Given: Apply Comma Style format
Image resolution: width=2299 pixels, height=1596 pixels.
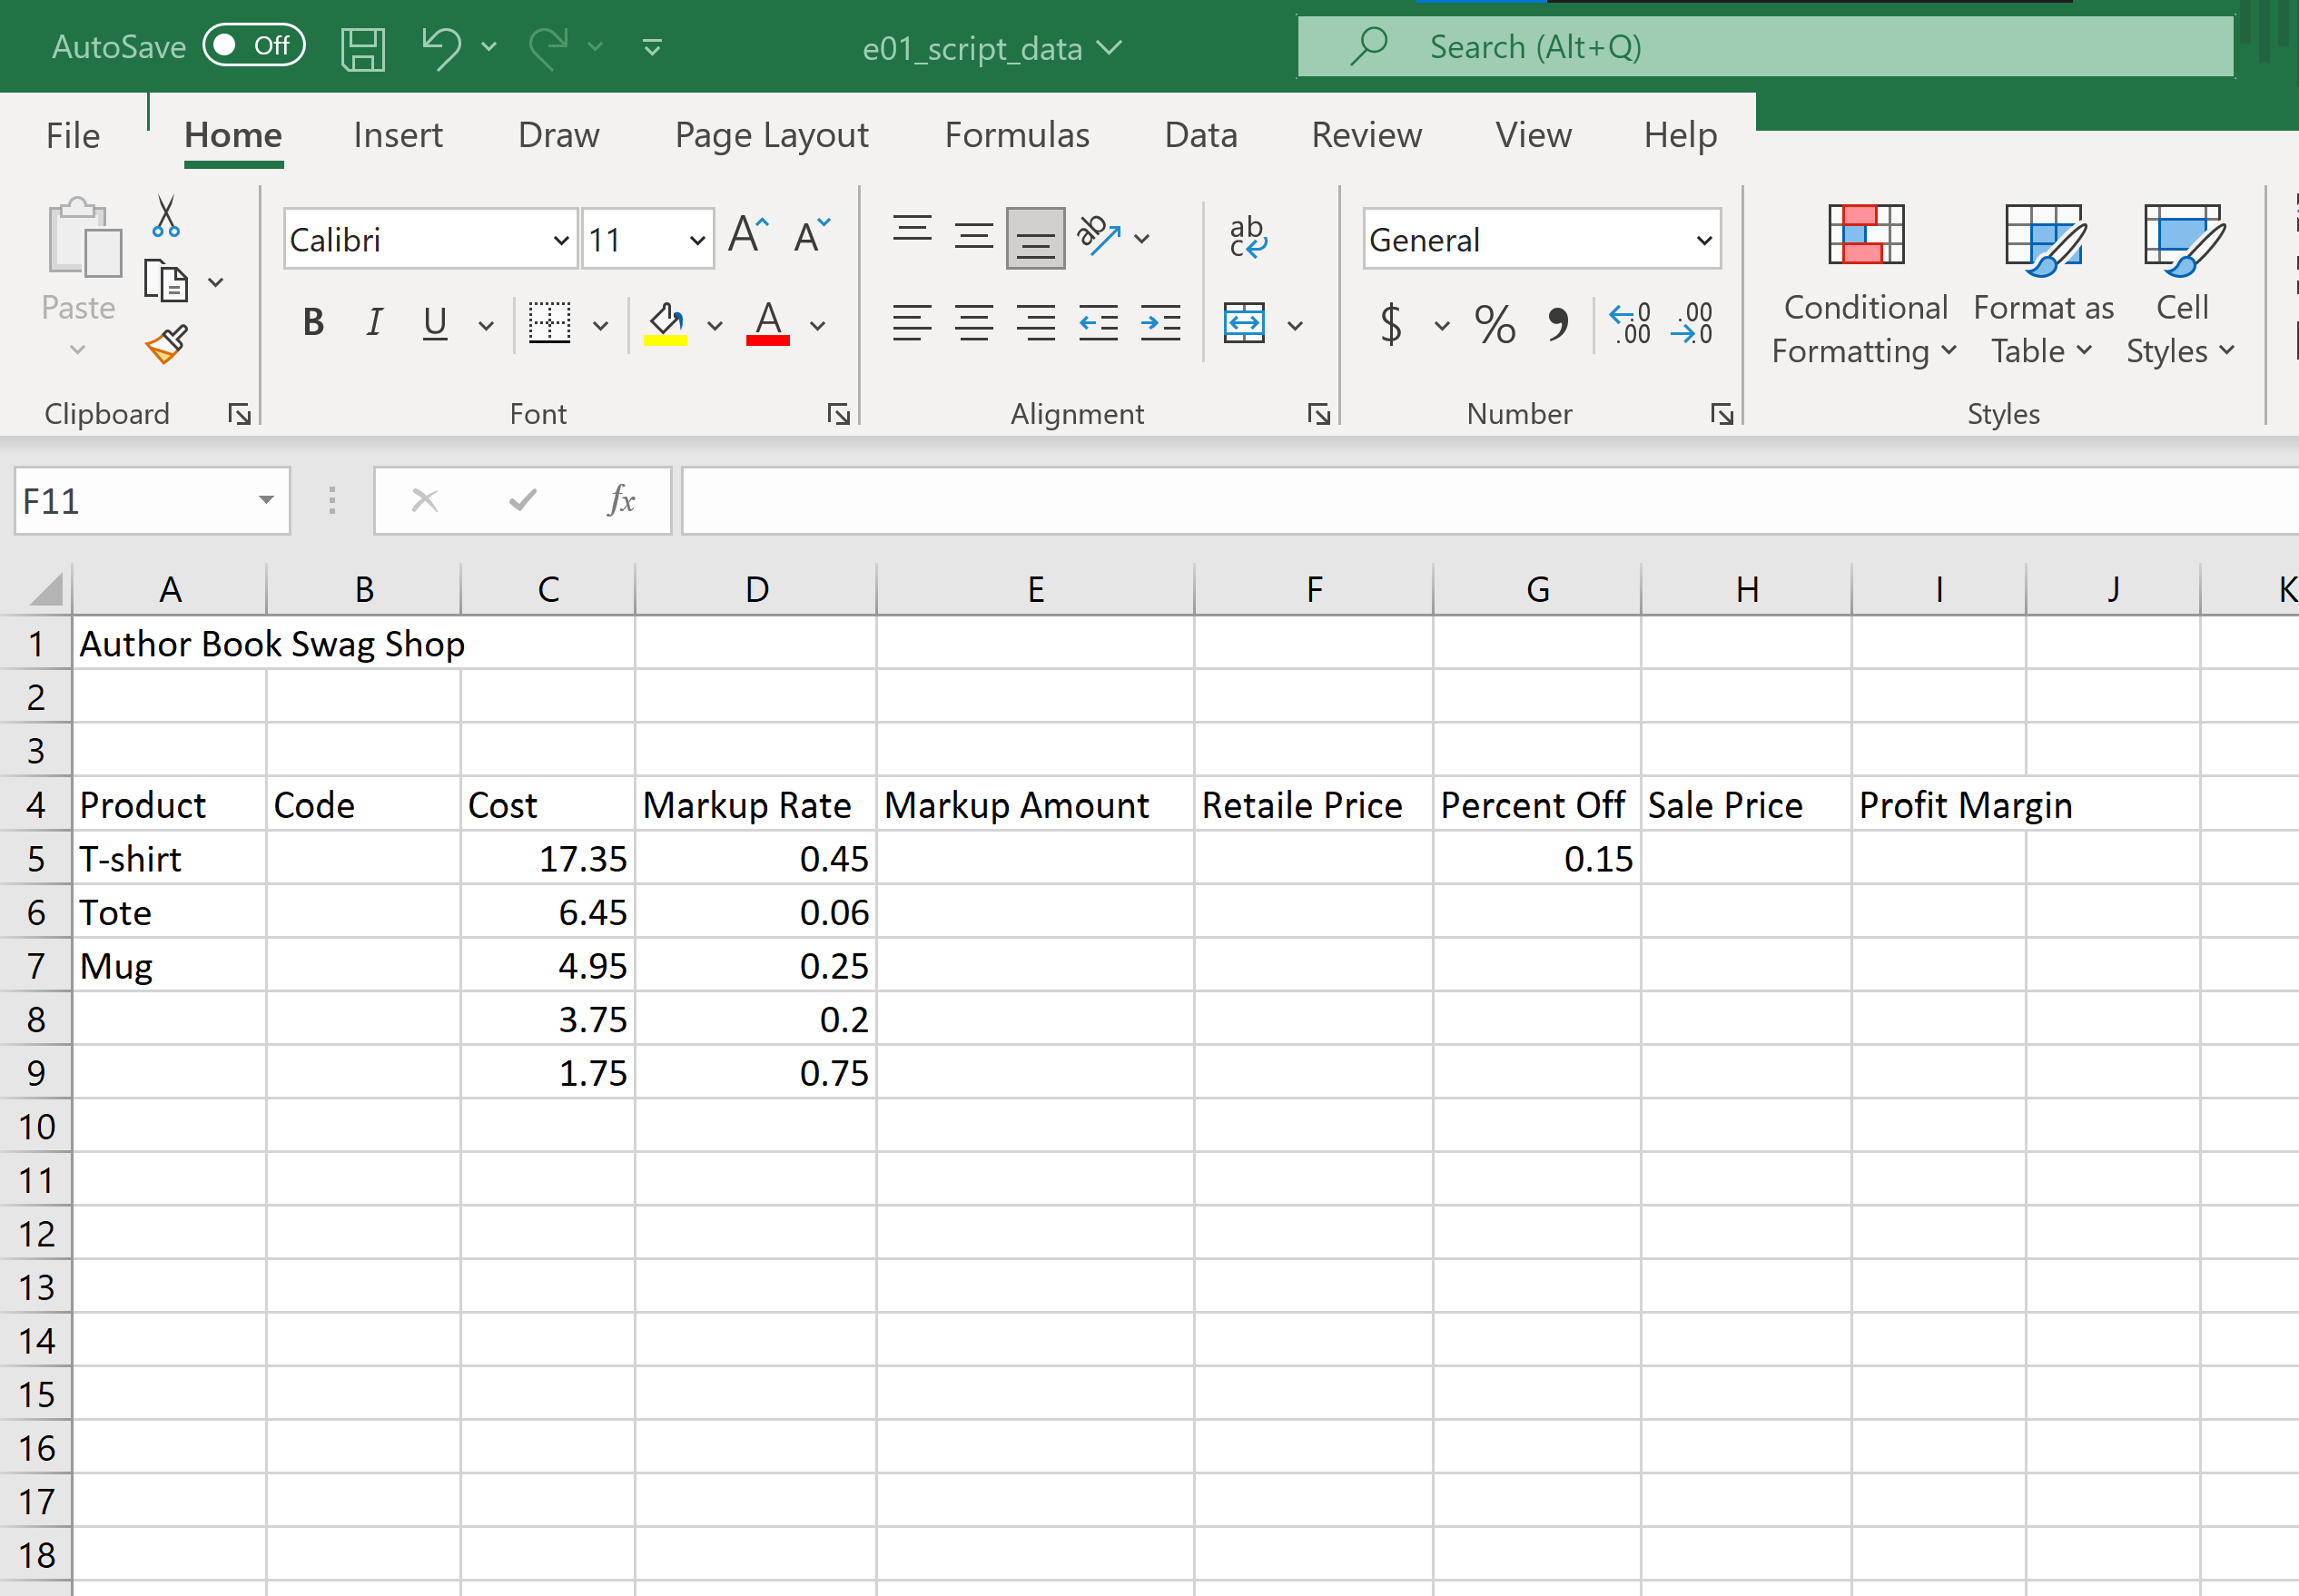Looking at the screenshot, I should [1558, 324].
